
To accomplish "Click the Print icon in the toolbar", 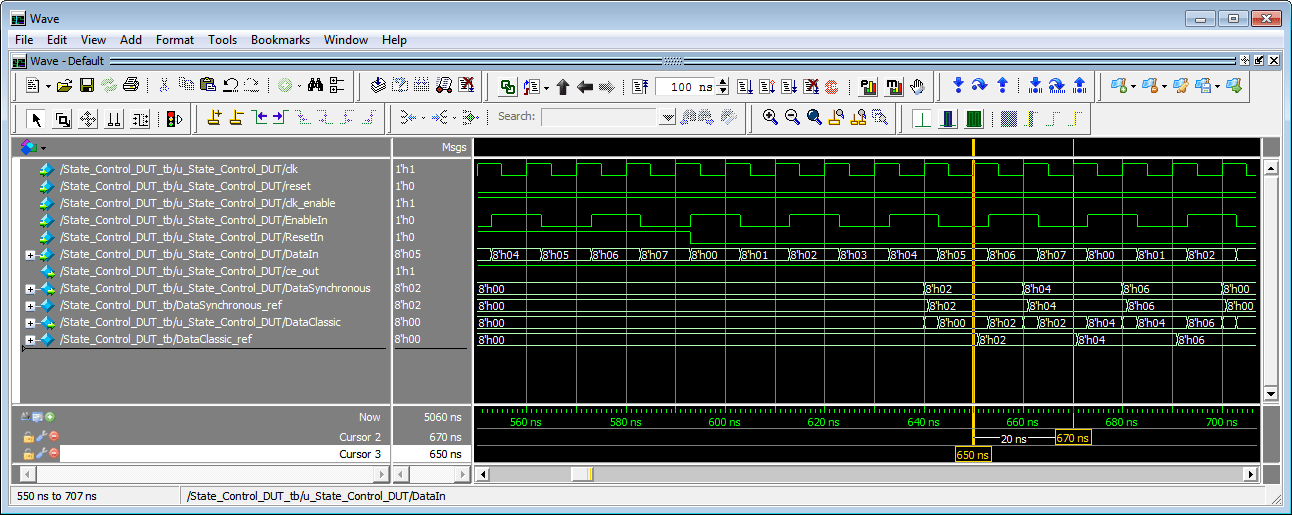I will point(130,86).
